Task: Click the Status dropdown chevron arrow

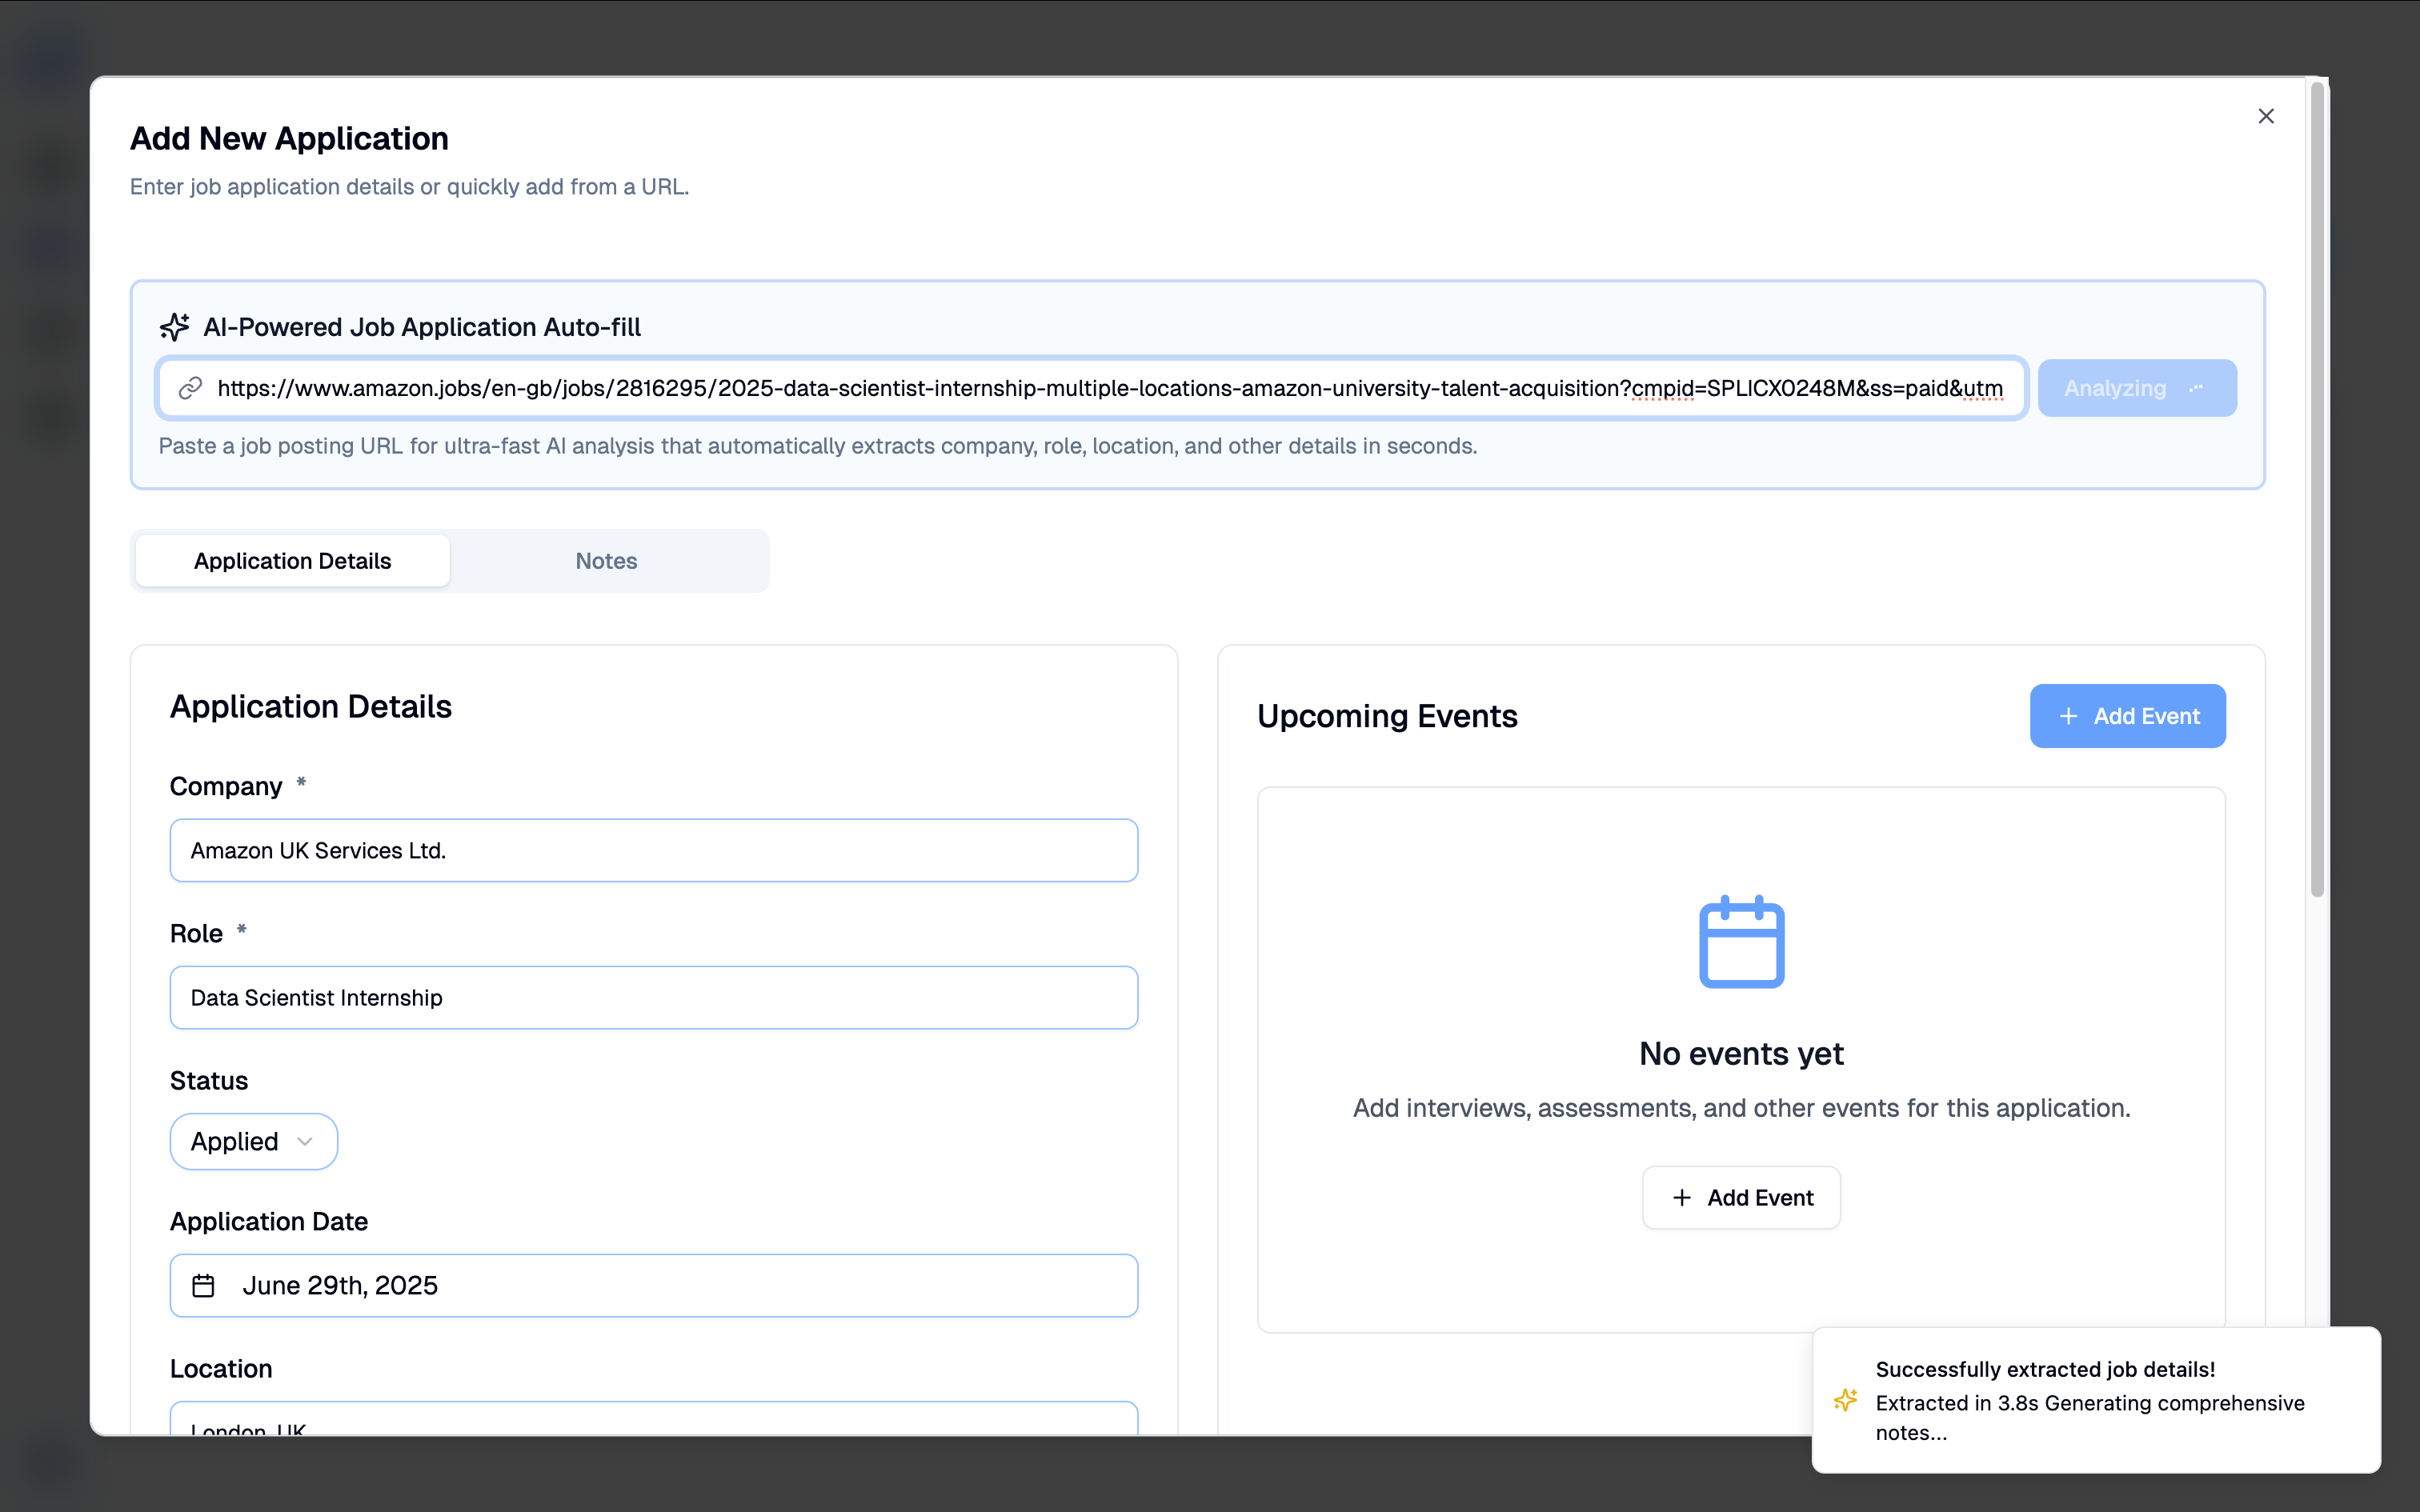Action: click(x=305, y=1141)
